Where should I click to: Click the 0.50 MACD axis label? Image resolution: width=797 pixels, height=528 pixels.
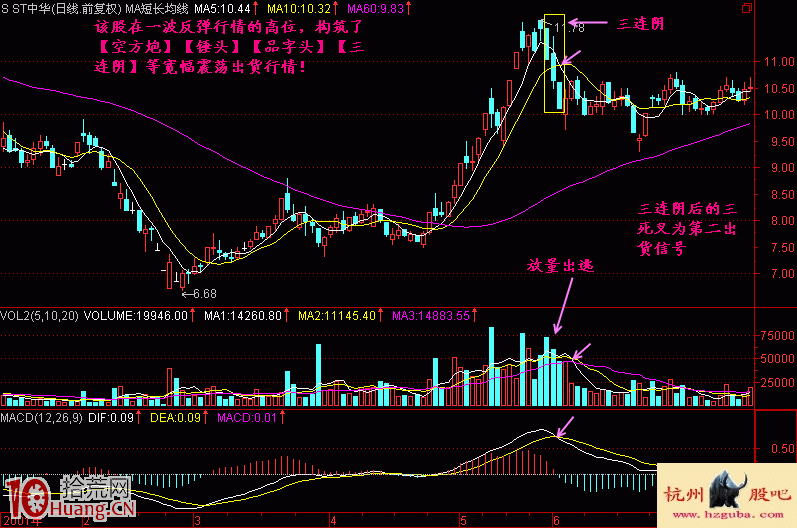point(783,448)
